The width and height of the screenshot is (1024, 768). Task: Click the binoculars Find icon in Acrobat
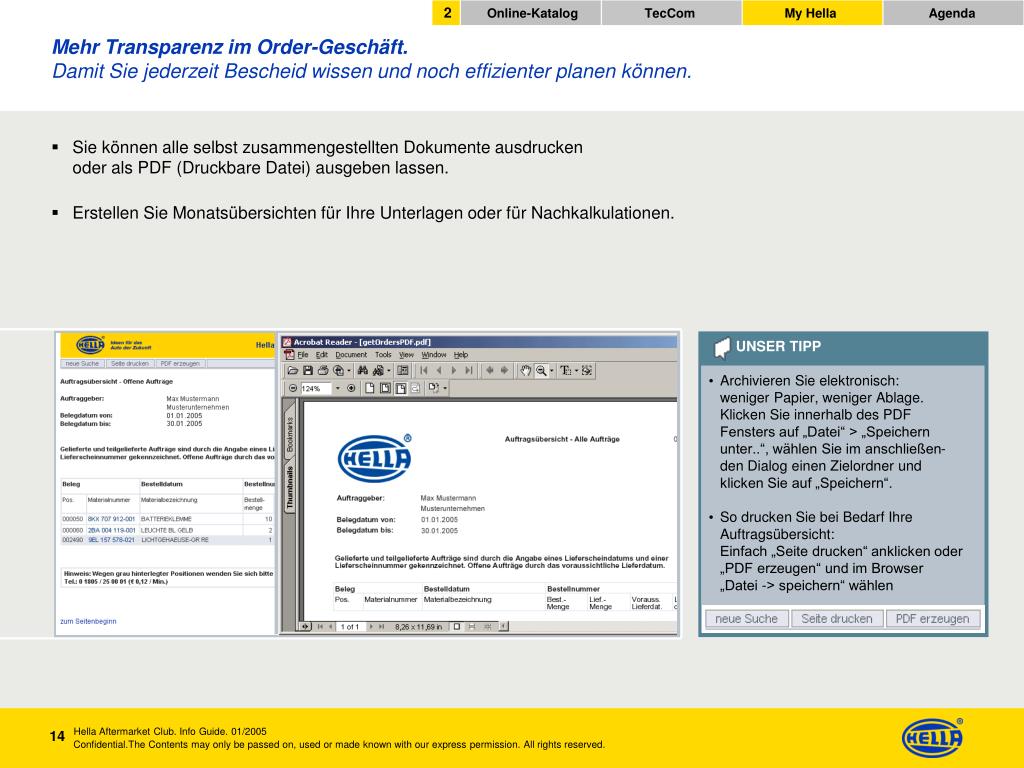pos(362,370)
